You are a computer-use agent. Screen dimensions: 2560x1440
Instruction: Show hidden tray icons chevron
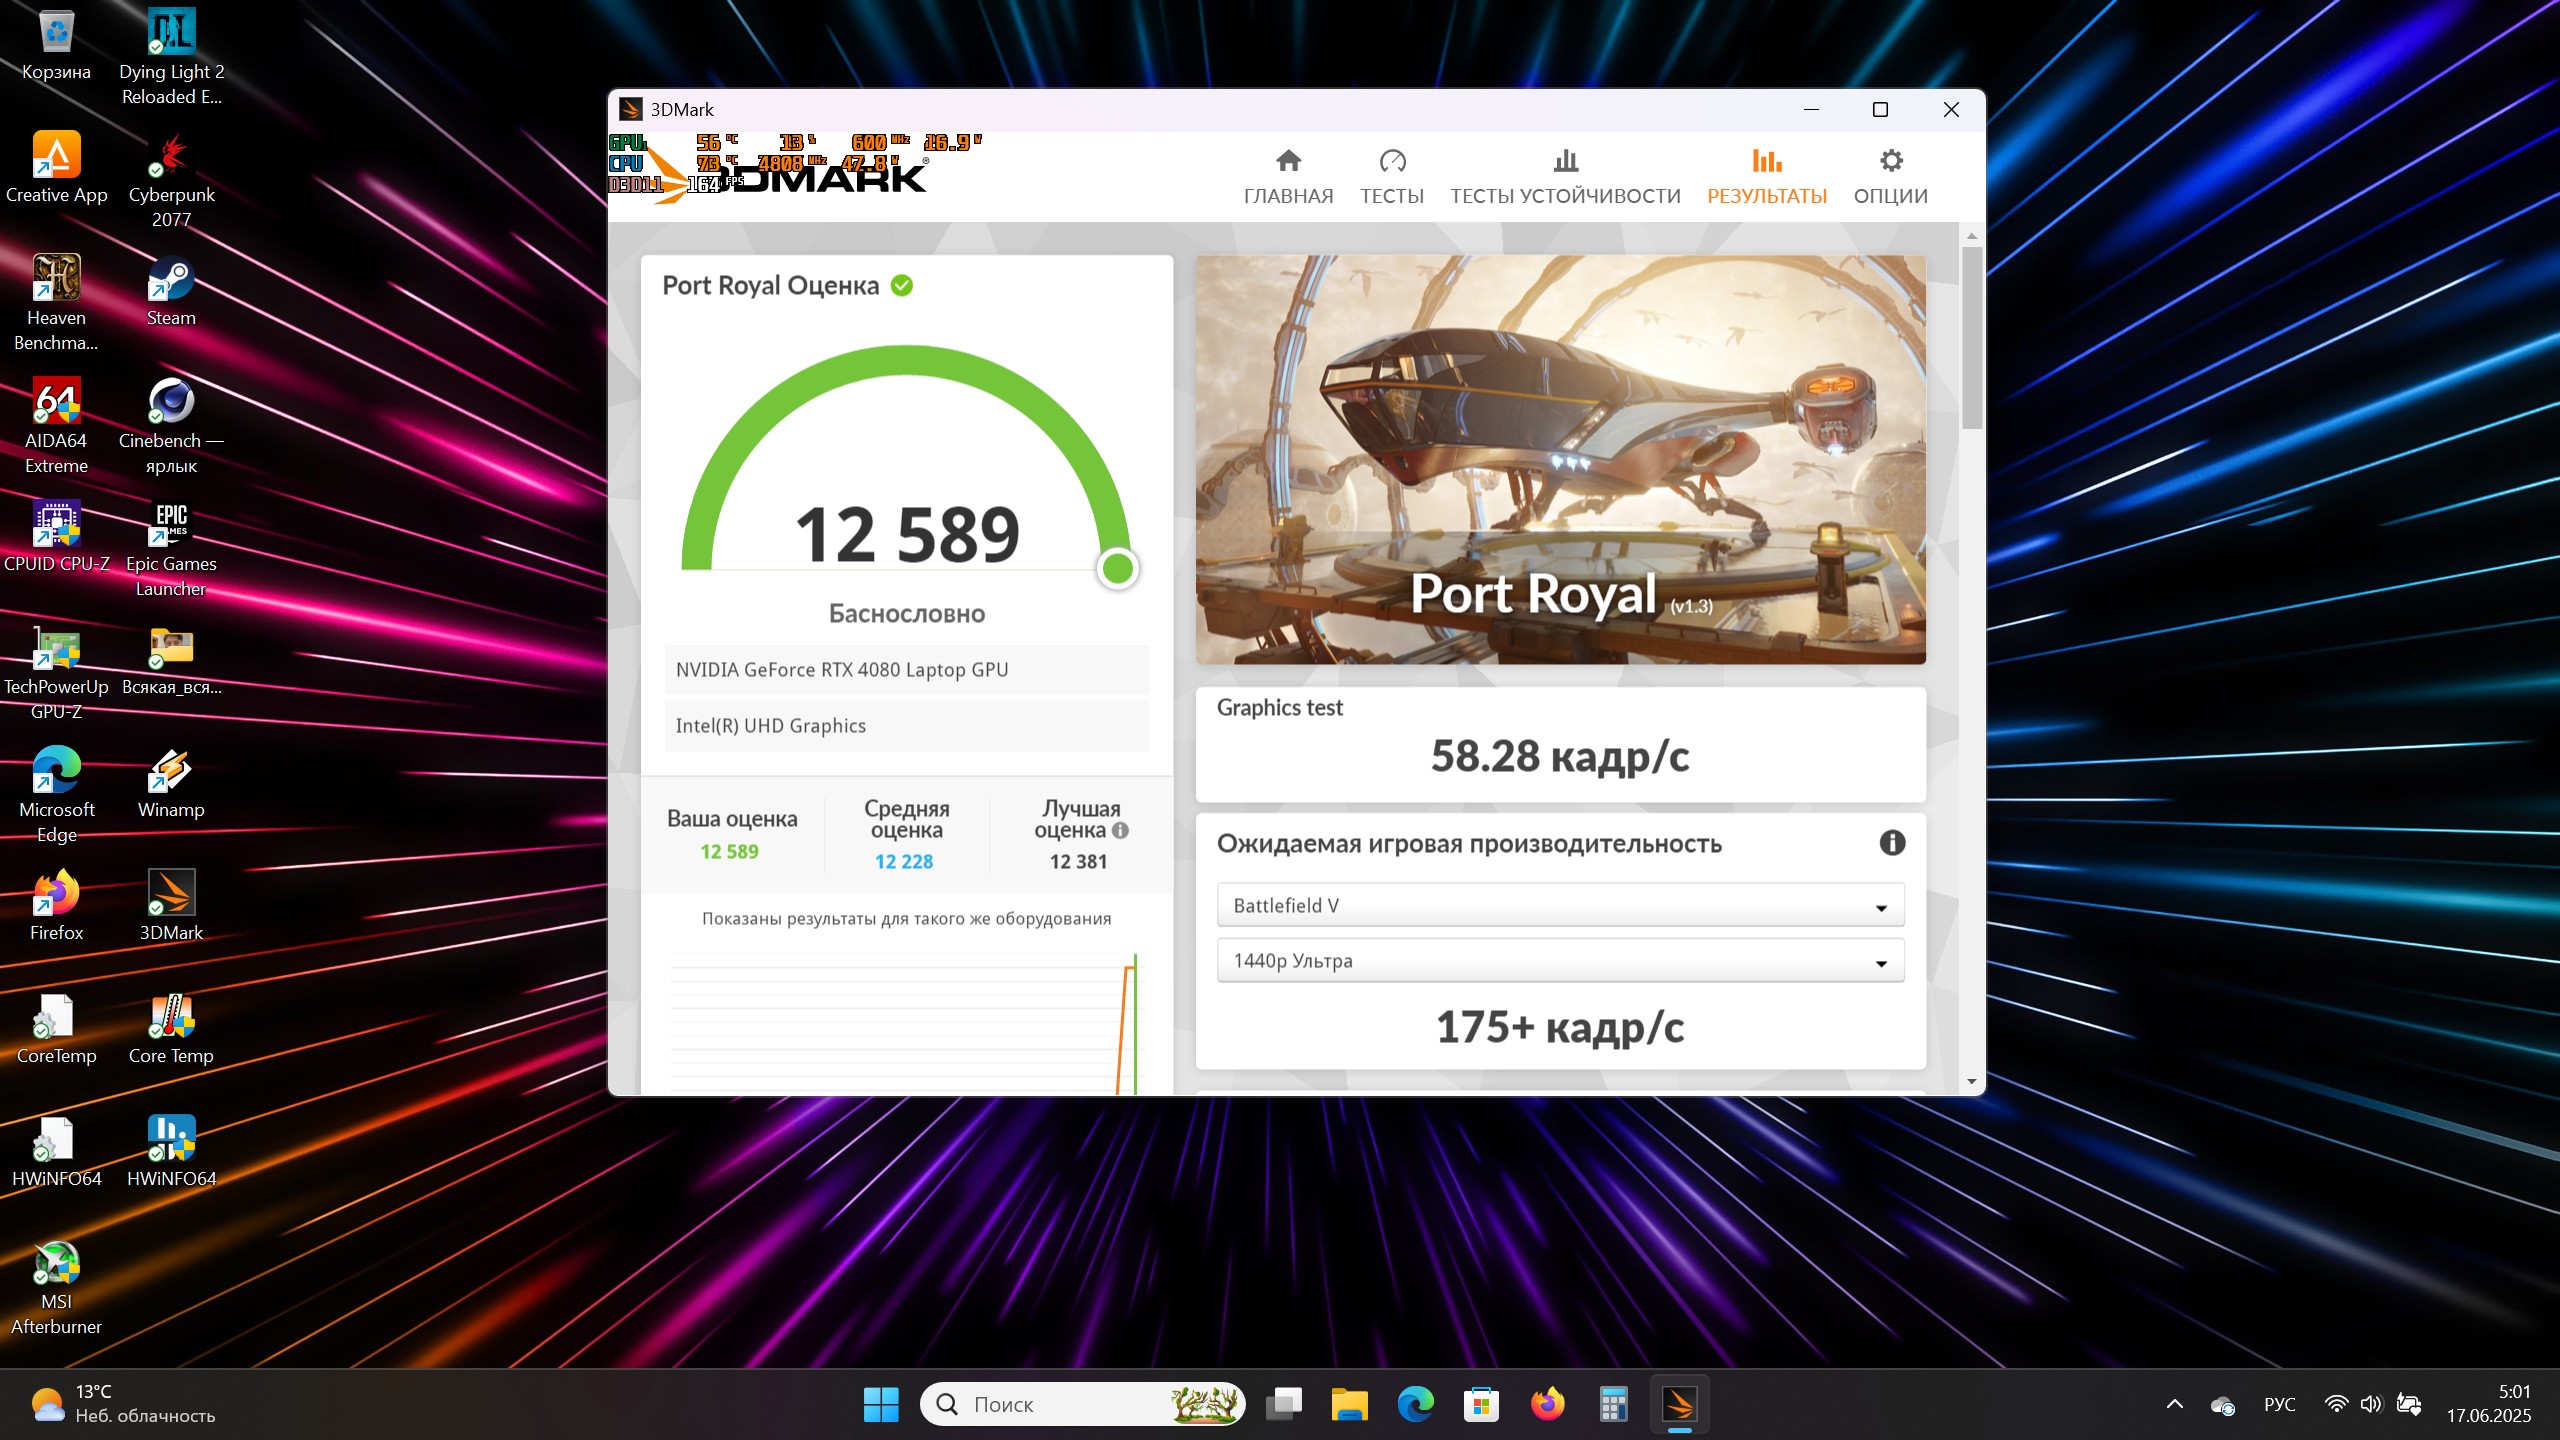[2174, 1404]
